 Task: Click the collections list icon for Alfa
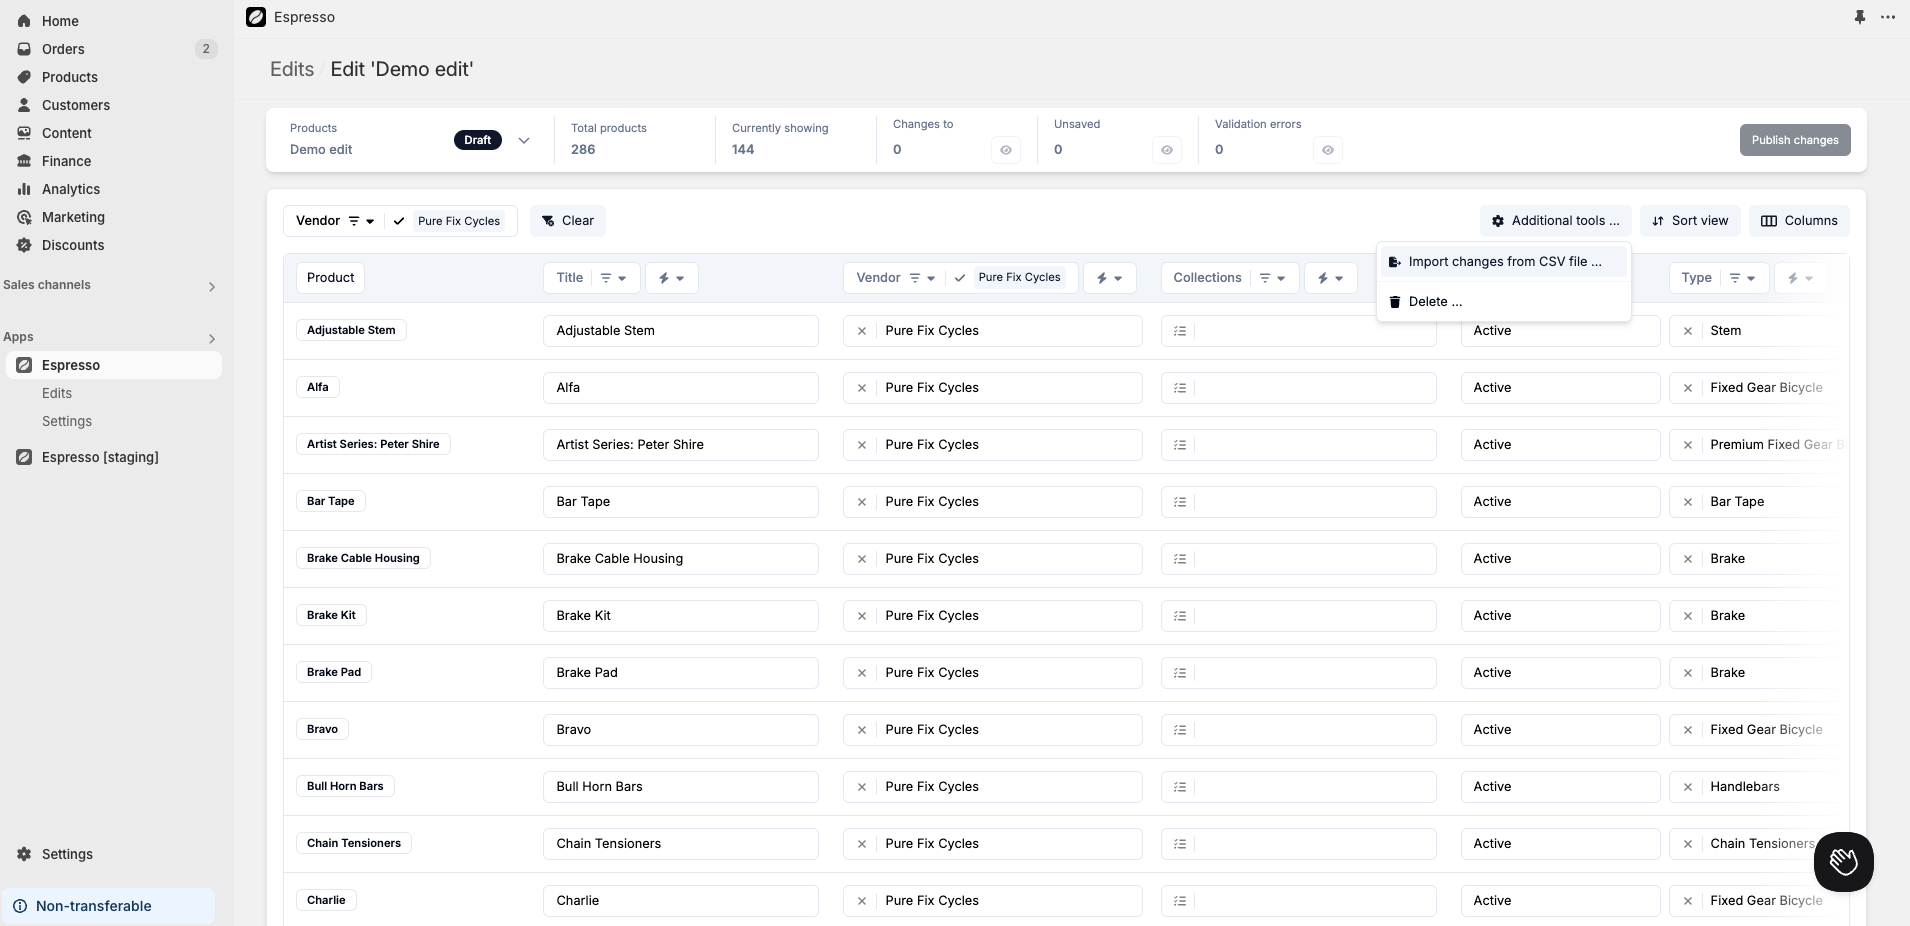1180,388
